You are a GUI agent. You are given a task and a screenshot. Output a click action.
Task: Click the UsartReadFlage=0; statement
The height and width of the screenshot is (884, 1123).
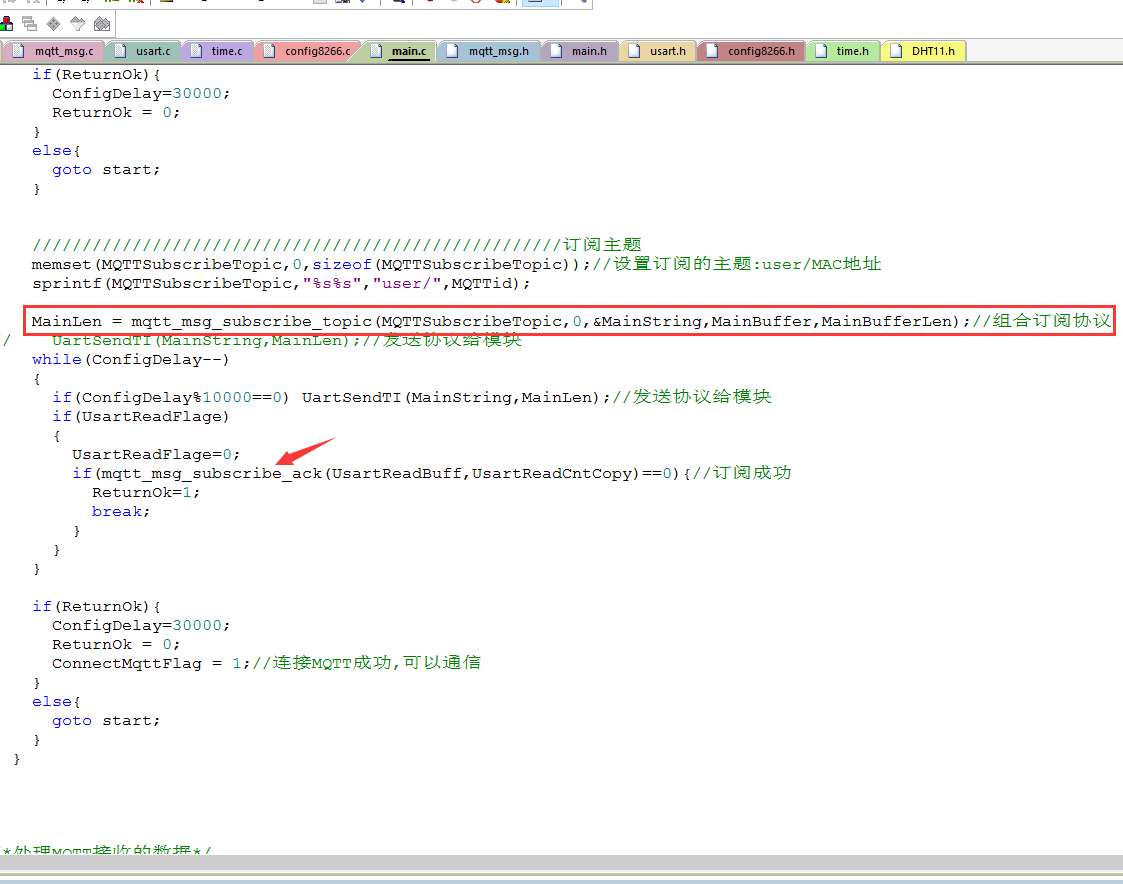(155, 455)
